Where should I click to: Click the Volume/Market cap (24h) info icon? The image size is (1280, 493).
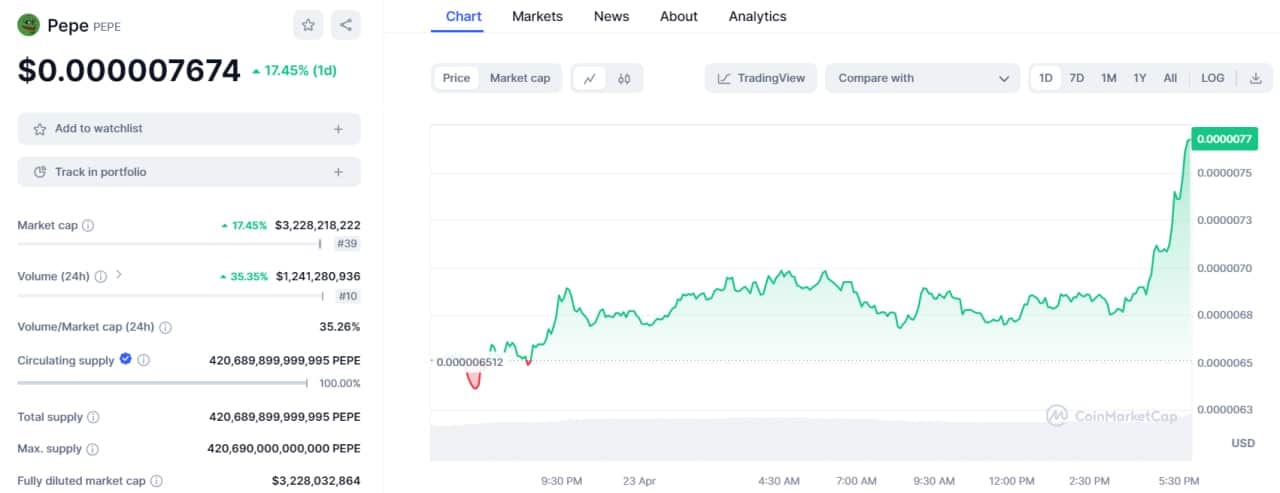[x=165, y=327]
